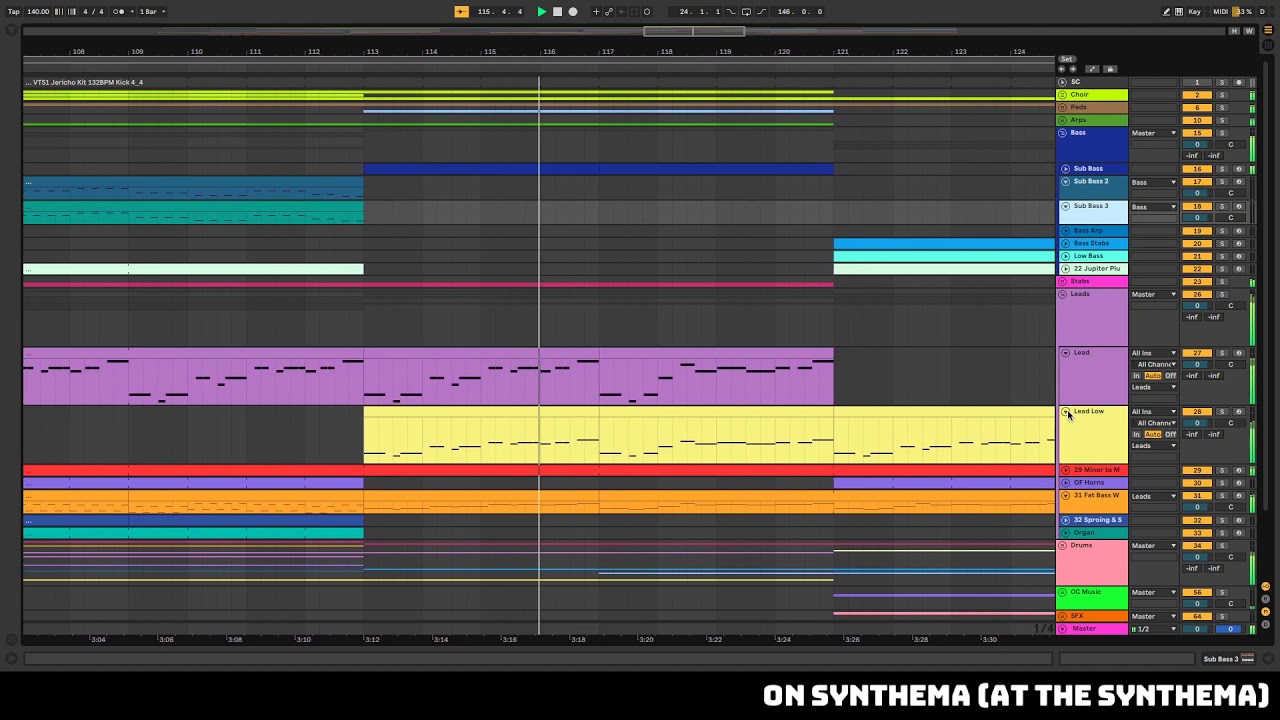The image size is (1280, 720).
Task: Click bar 116 on the timeline ruler
Action: point(549,51)
